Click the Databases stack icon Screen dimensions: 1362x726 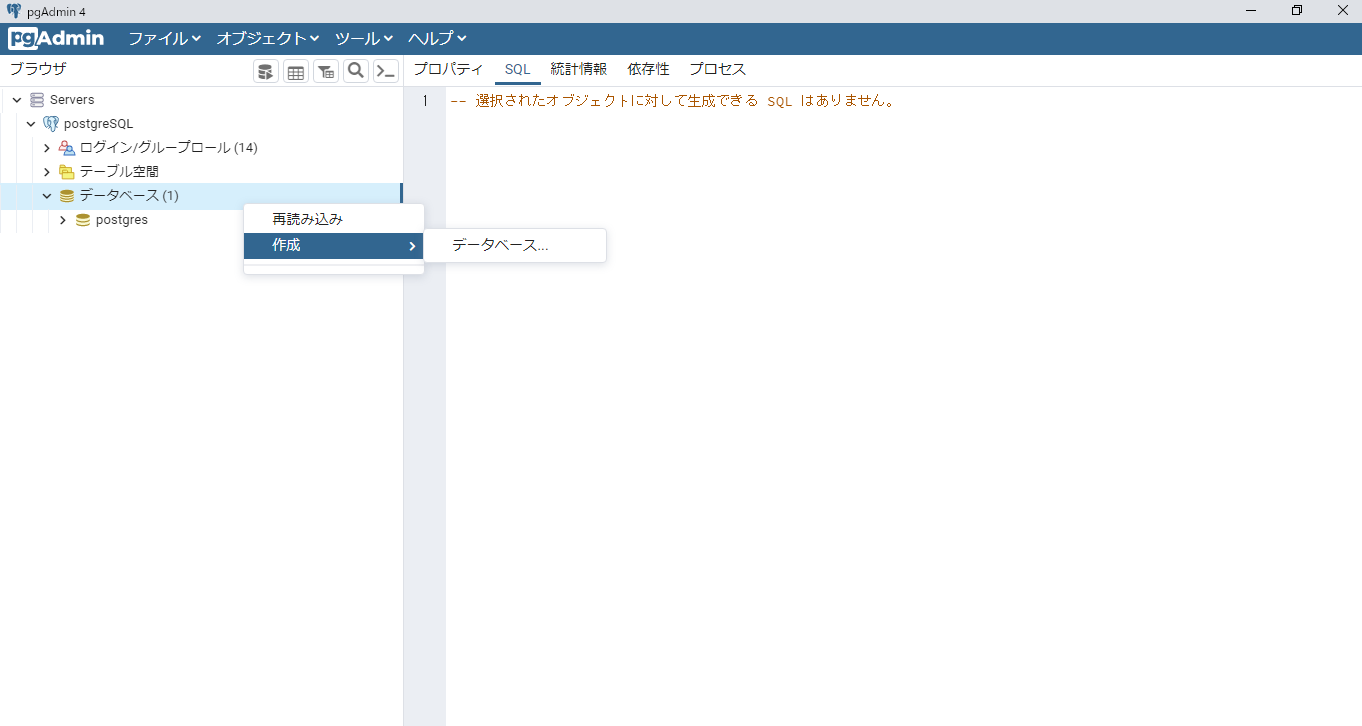coord(67,196)
